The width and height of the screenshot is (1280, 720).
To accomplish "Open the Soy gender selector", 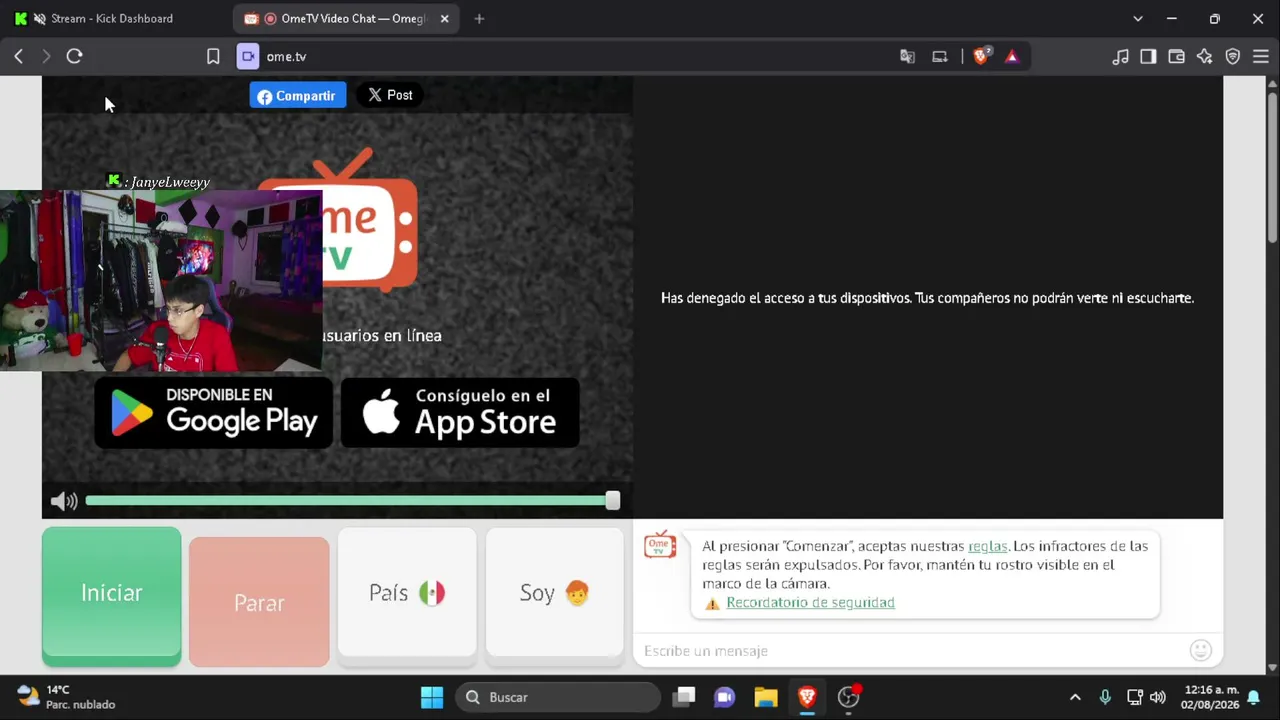I will point(555,593).
